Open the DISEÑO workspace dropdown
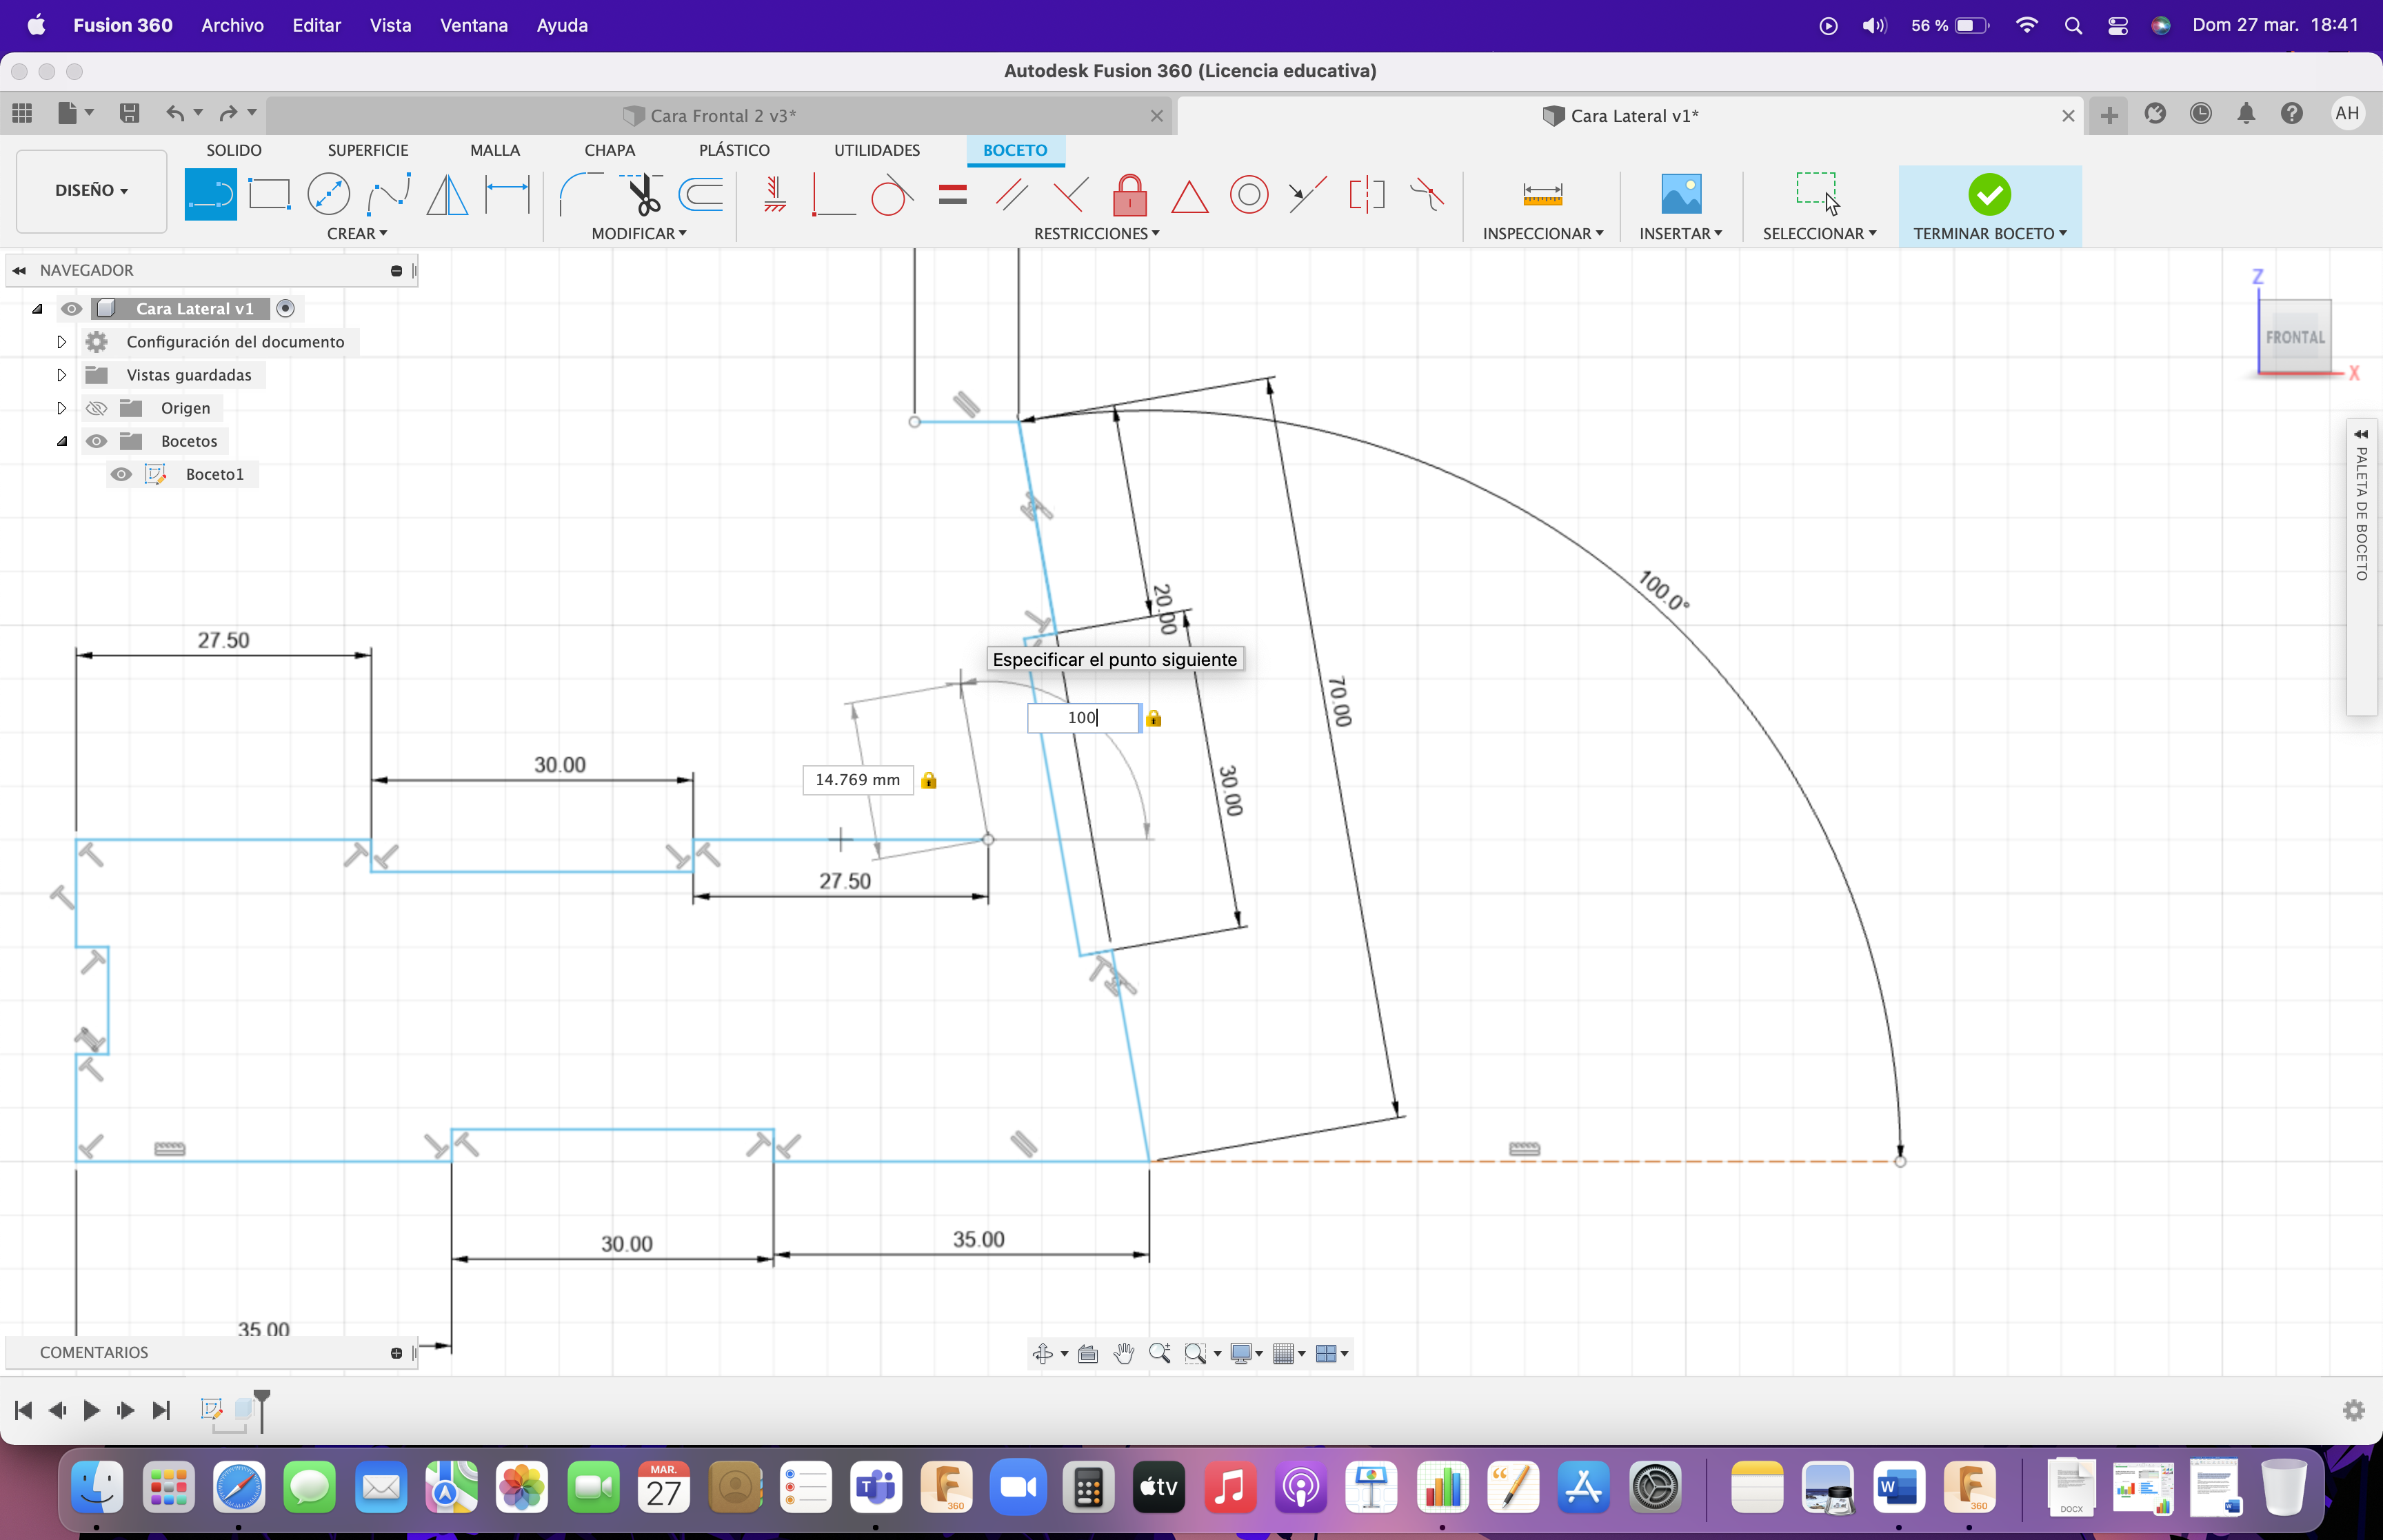This screenshot has height=1540, width=2383. (92, 191)
